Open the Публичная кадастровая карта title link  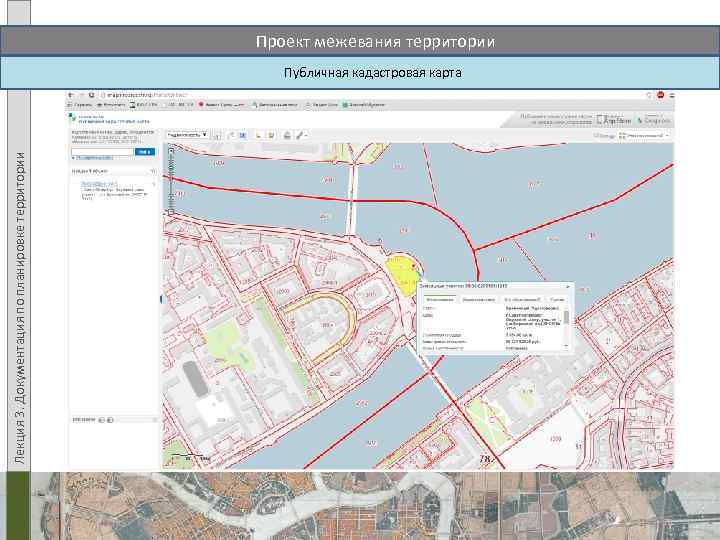[114, 122]
